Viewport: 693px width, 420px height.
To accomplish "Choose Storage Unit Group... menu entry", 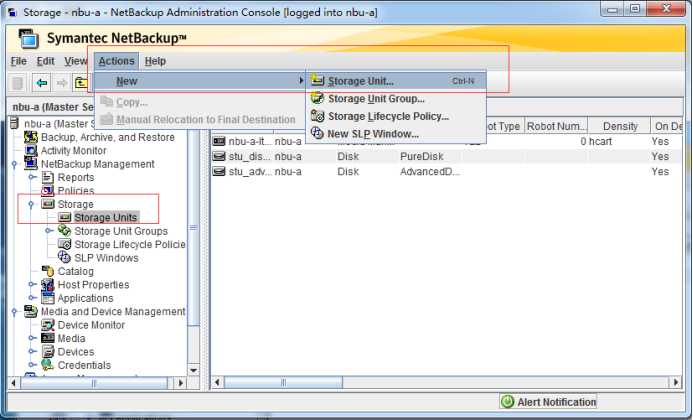I will coord(396,99).
